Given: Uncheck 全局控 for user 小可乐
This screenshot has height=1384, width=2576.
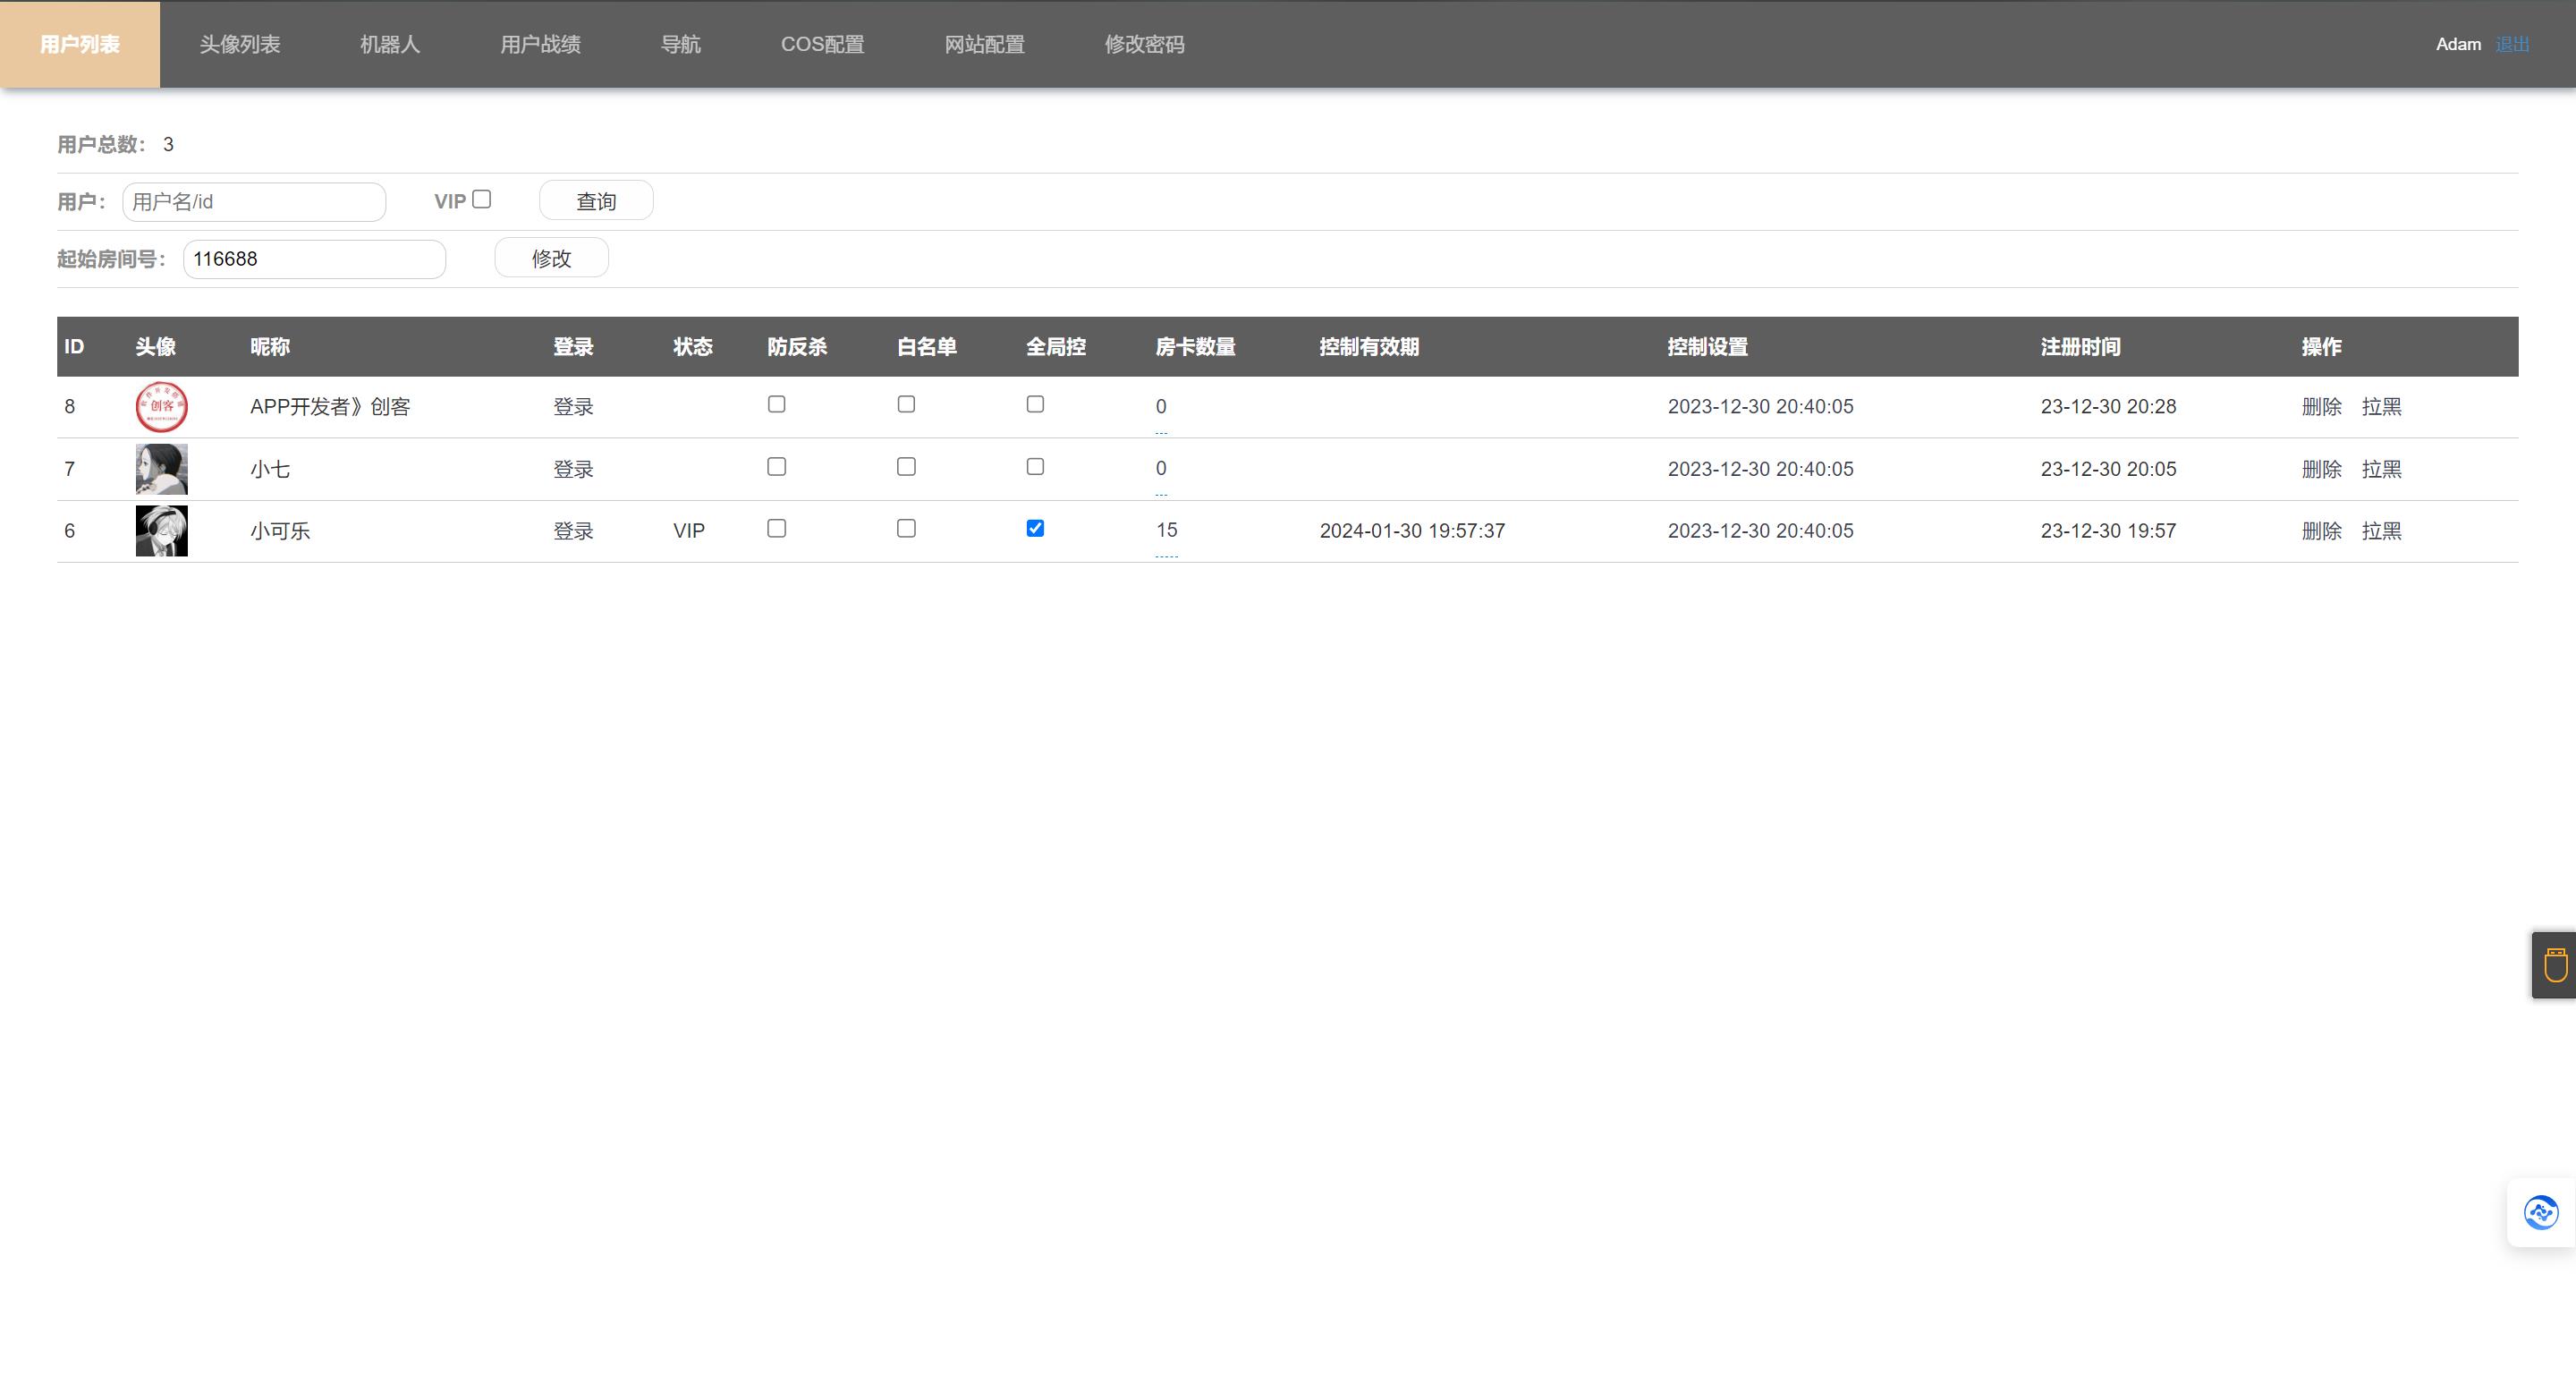Looking at the screenshot, I should (1035, 529).
